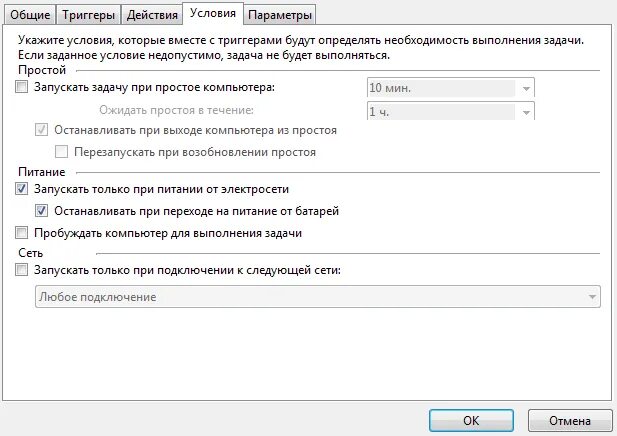This screenshot has height=436, width=617.
Task: Uncheck Запускать только при питании от электросети
Action: coord(22,189)
